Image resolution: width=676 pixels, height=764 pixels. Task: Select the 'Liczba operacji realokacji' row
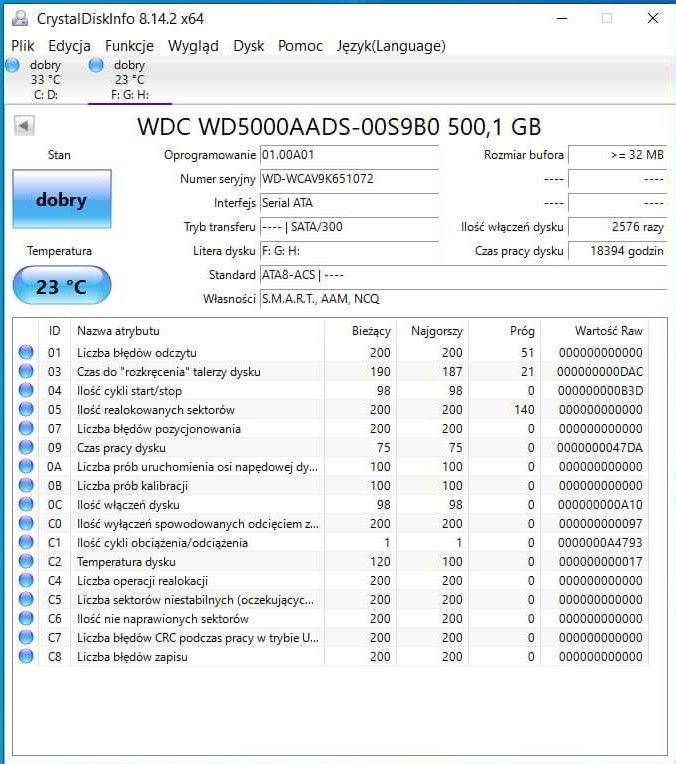coord(331,580)
